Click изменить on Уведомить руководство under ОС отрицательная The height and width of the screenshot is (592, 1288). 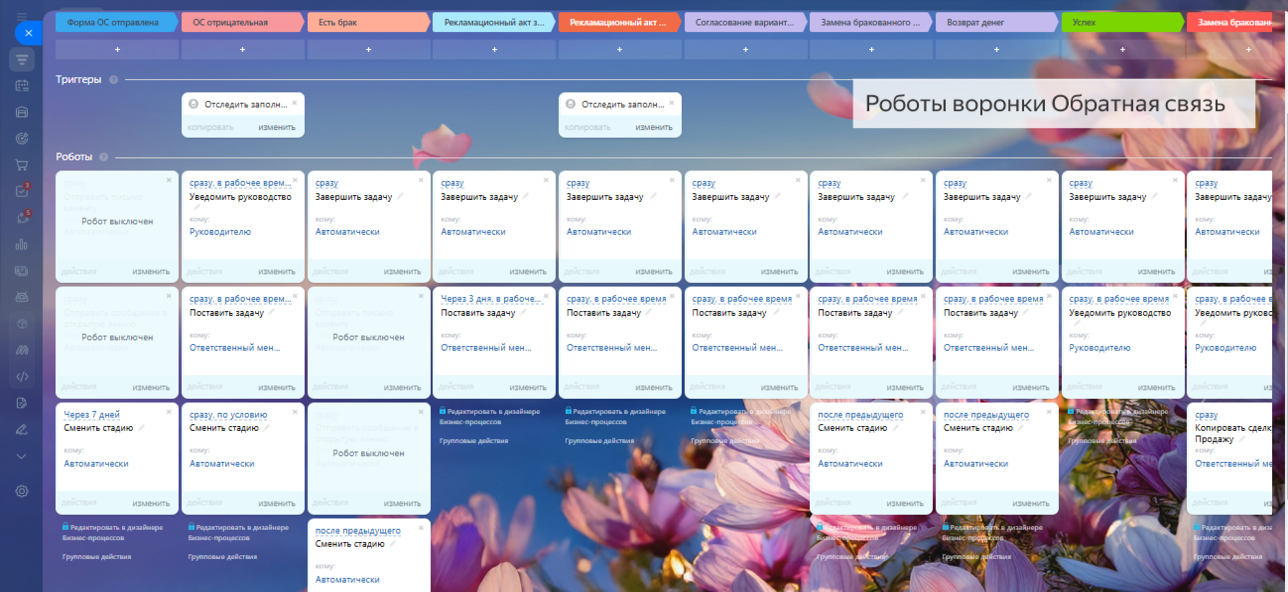point(277,272)
